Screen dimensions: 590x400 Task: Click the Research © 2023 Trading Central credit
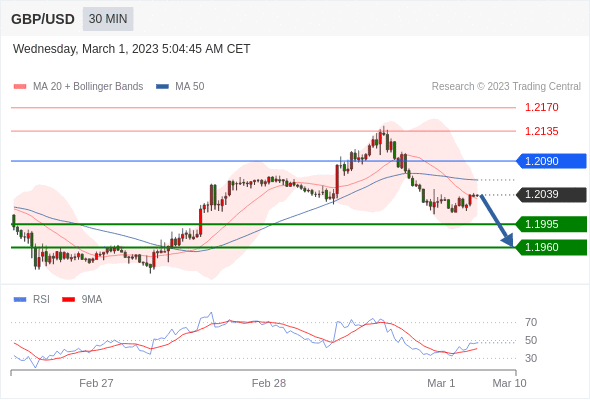coord(506,87)
